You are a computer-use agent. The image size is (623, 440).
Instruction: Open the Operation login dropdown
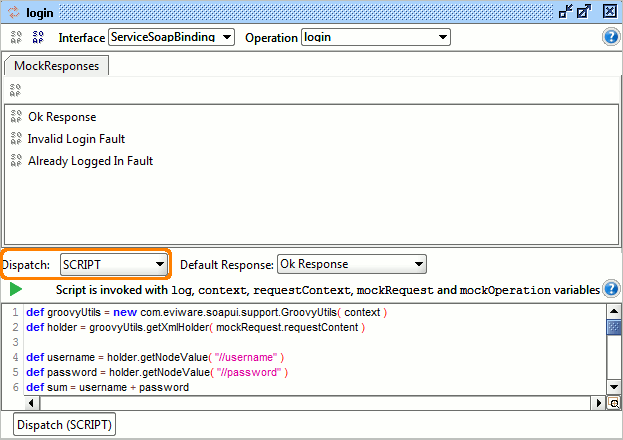click(x=376, y=37)
